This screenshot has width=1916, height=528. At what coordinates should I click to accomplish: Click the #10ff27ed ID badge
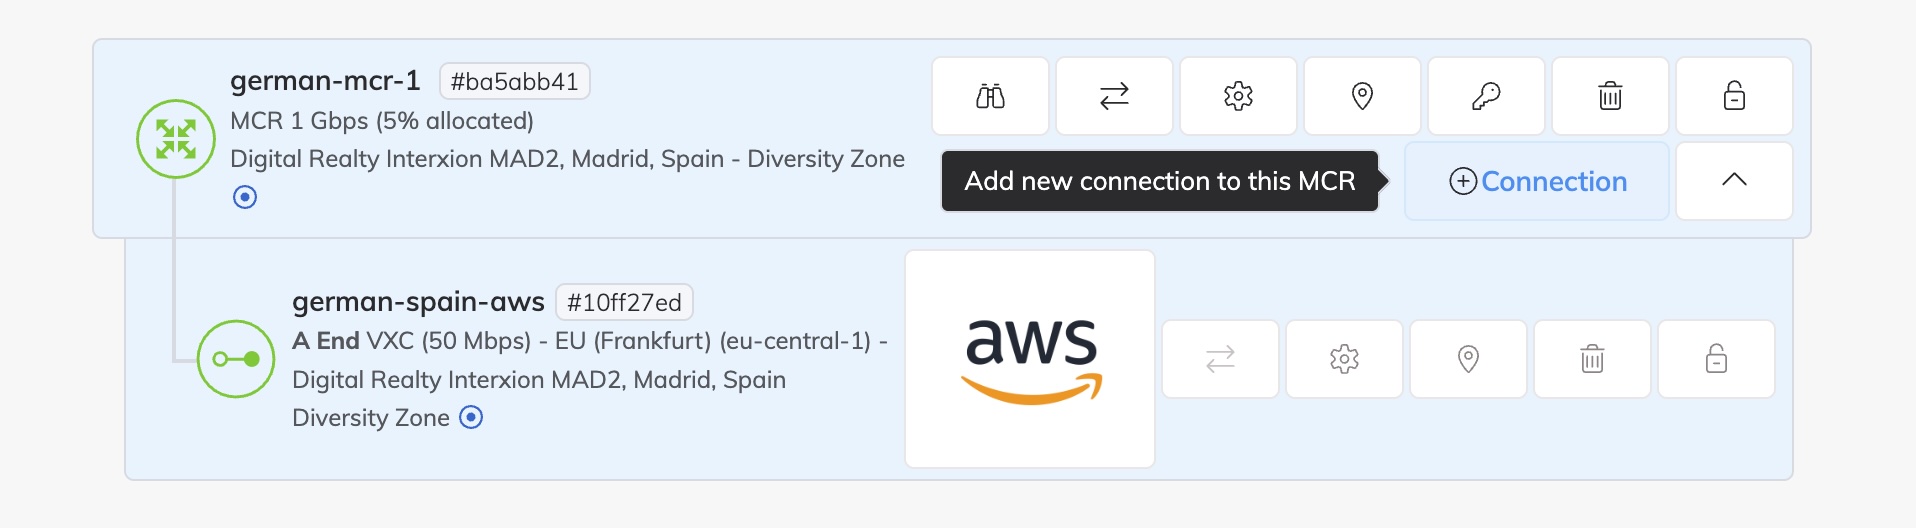pos(624,303)
